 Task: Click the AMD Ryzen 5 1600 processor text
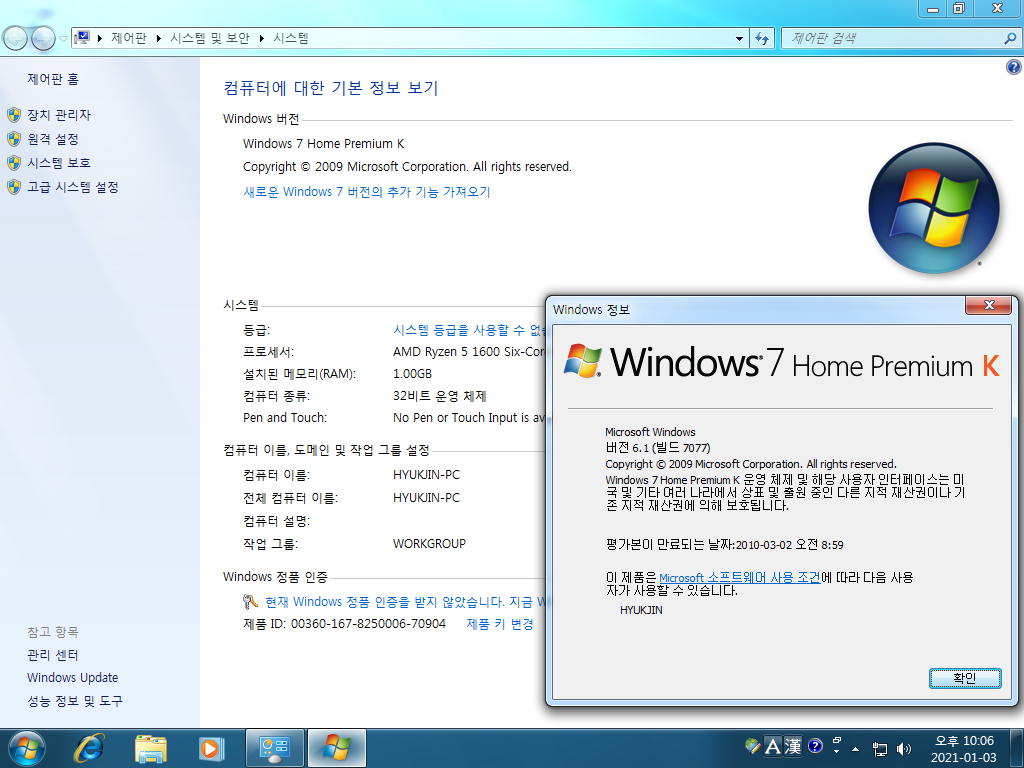469,352
